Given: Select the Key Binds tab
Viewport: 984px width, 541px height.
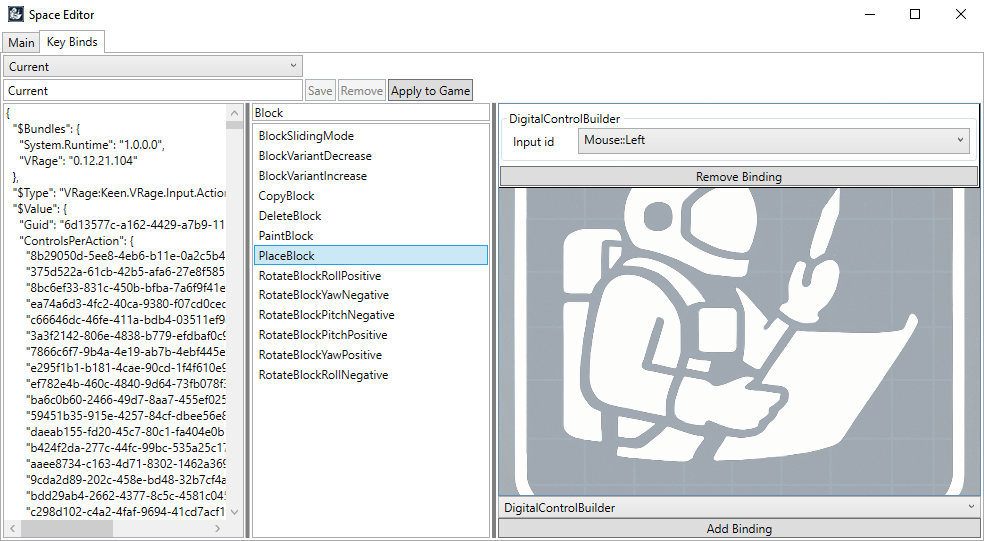Looking at the screenshot, I should coord(72,42).
